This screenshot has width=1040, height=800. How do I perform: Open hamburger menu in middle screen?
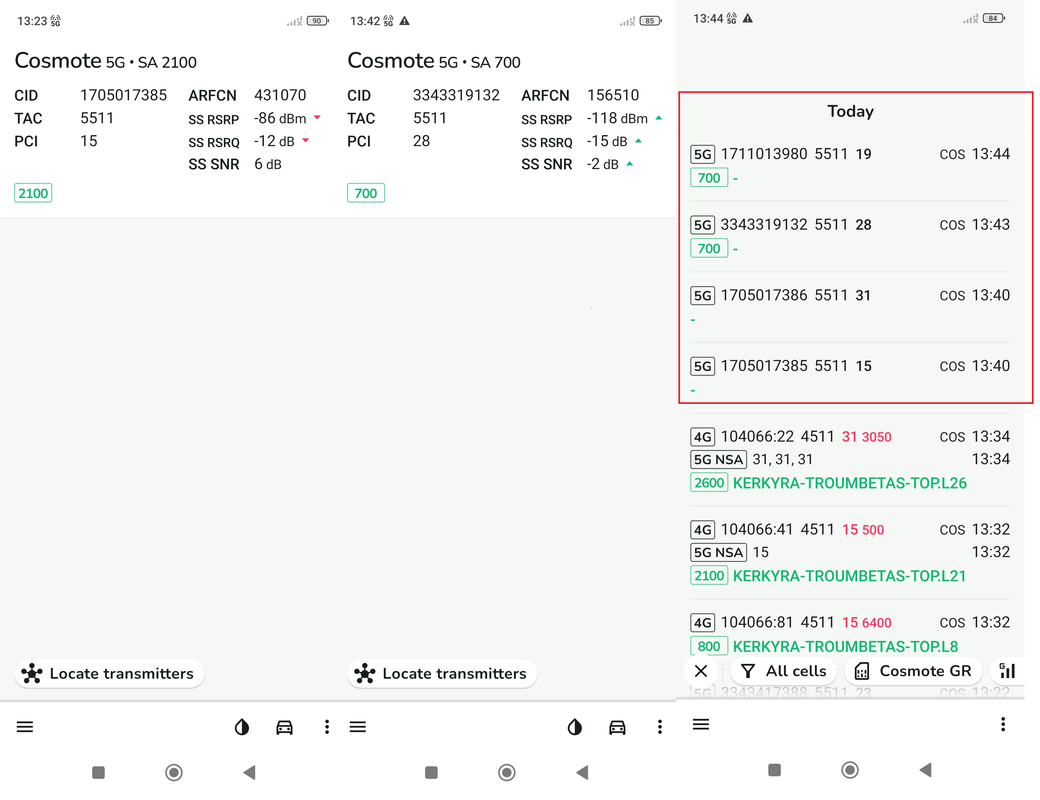pos(358,727)
